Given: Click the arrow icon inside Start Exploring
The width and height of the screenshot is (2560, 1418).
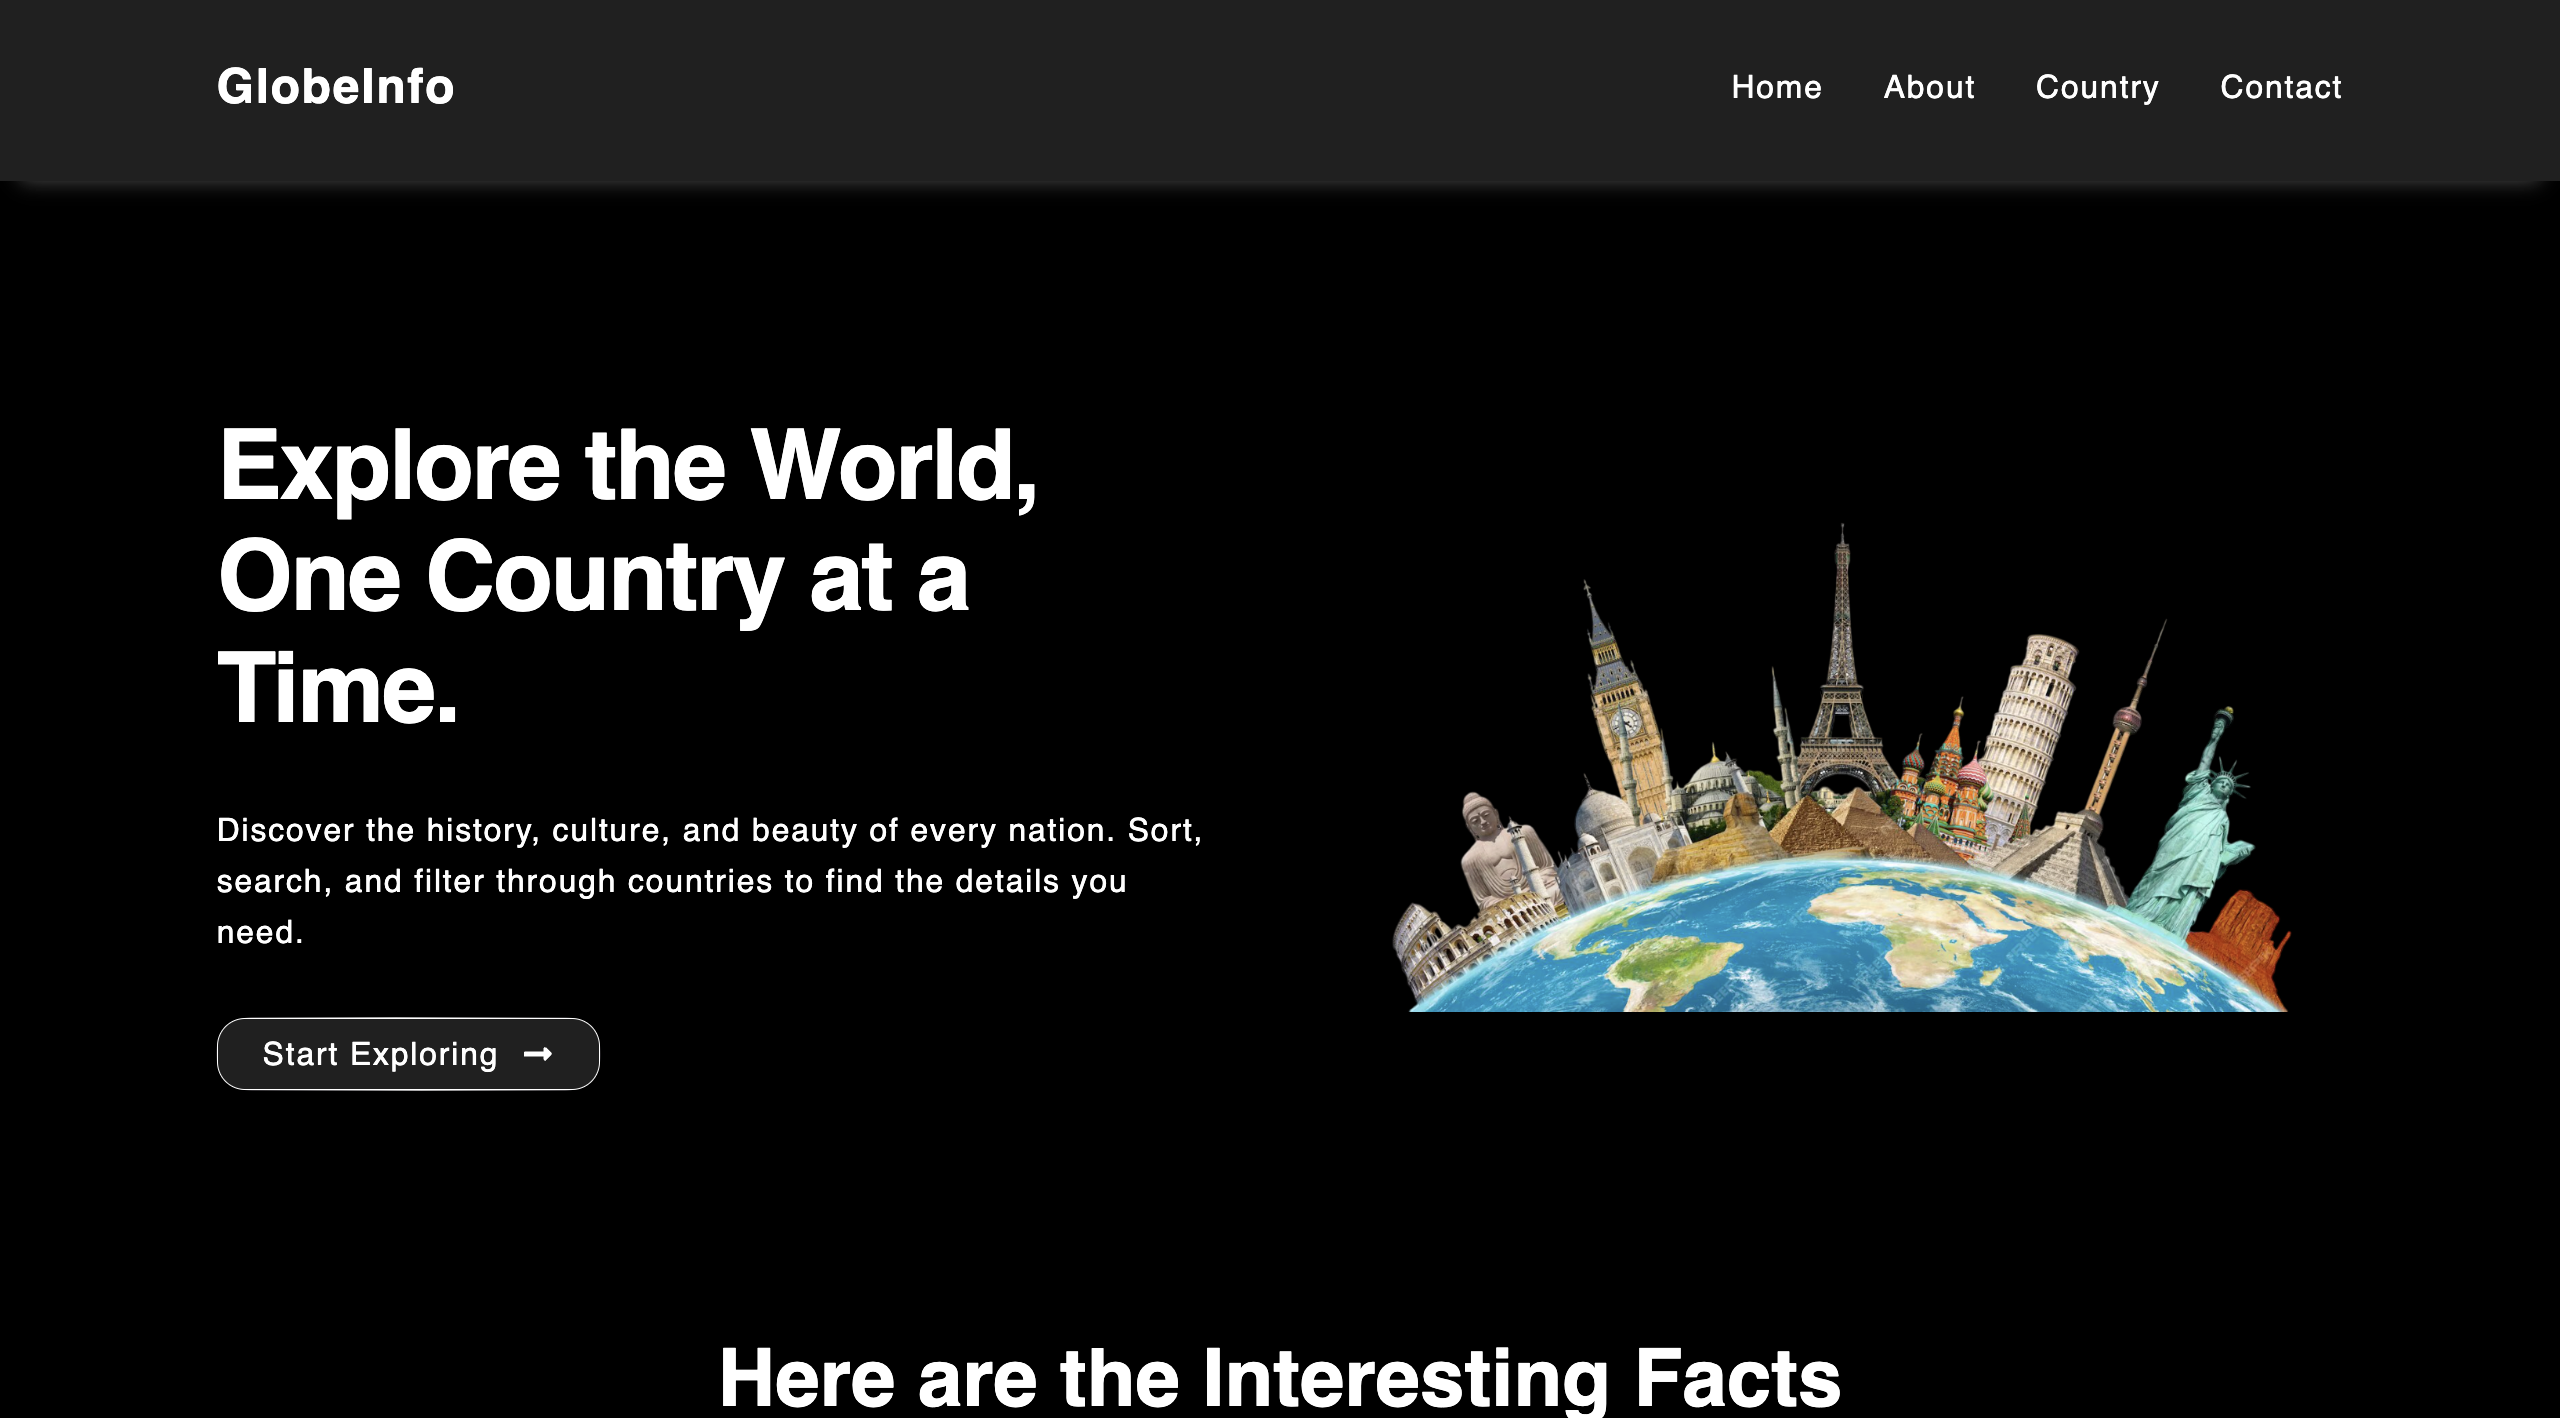Looking at the screenshot, I should click(539, 1054).
